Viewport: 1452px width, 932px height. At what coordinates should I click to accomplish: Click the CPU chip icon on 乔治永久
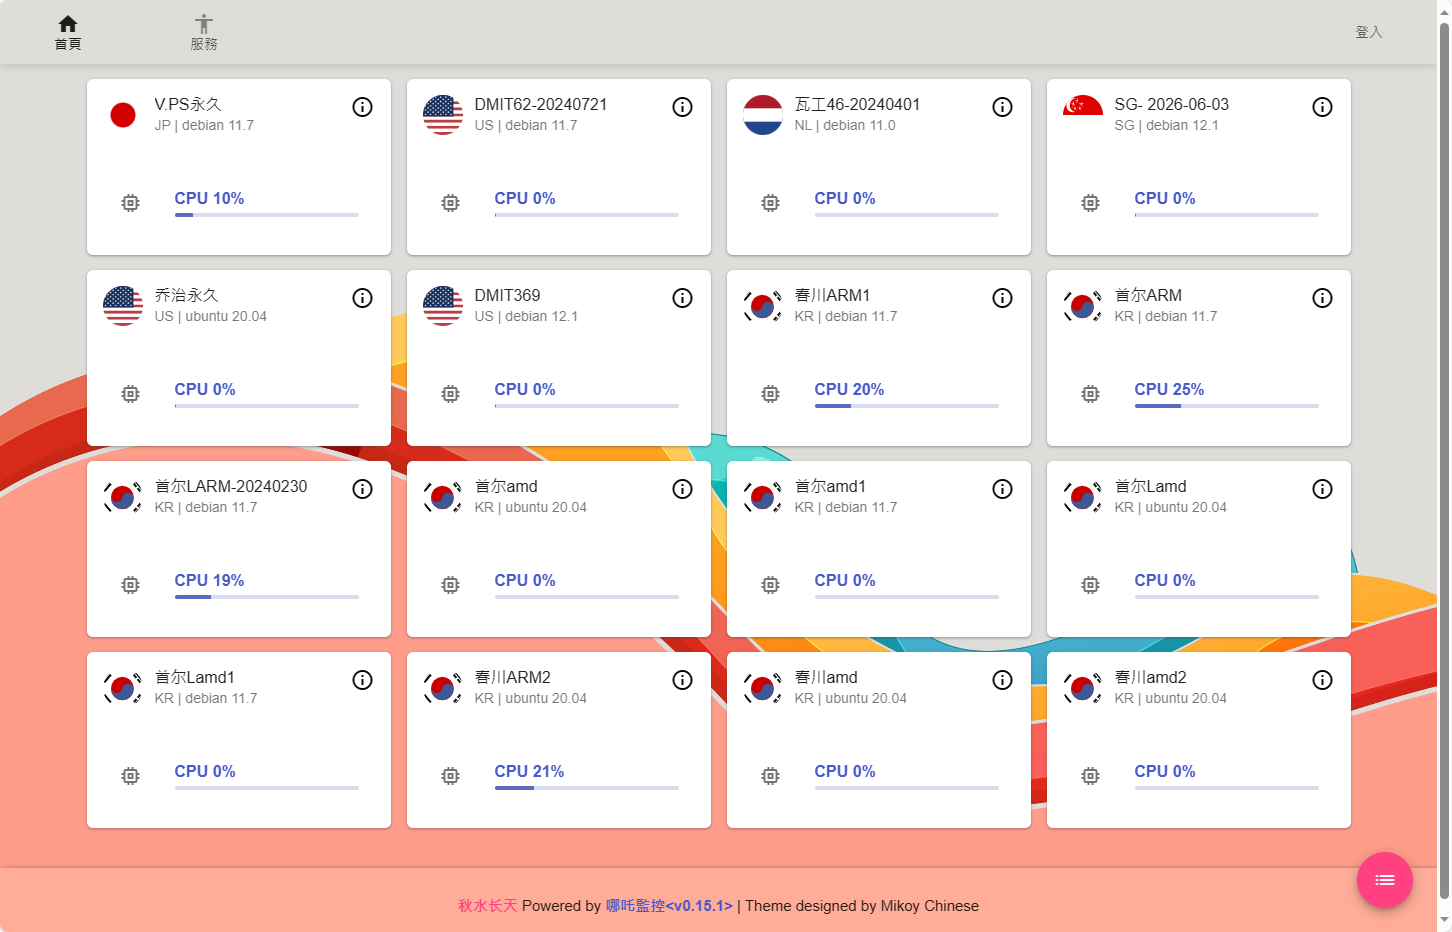(131, 394)
